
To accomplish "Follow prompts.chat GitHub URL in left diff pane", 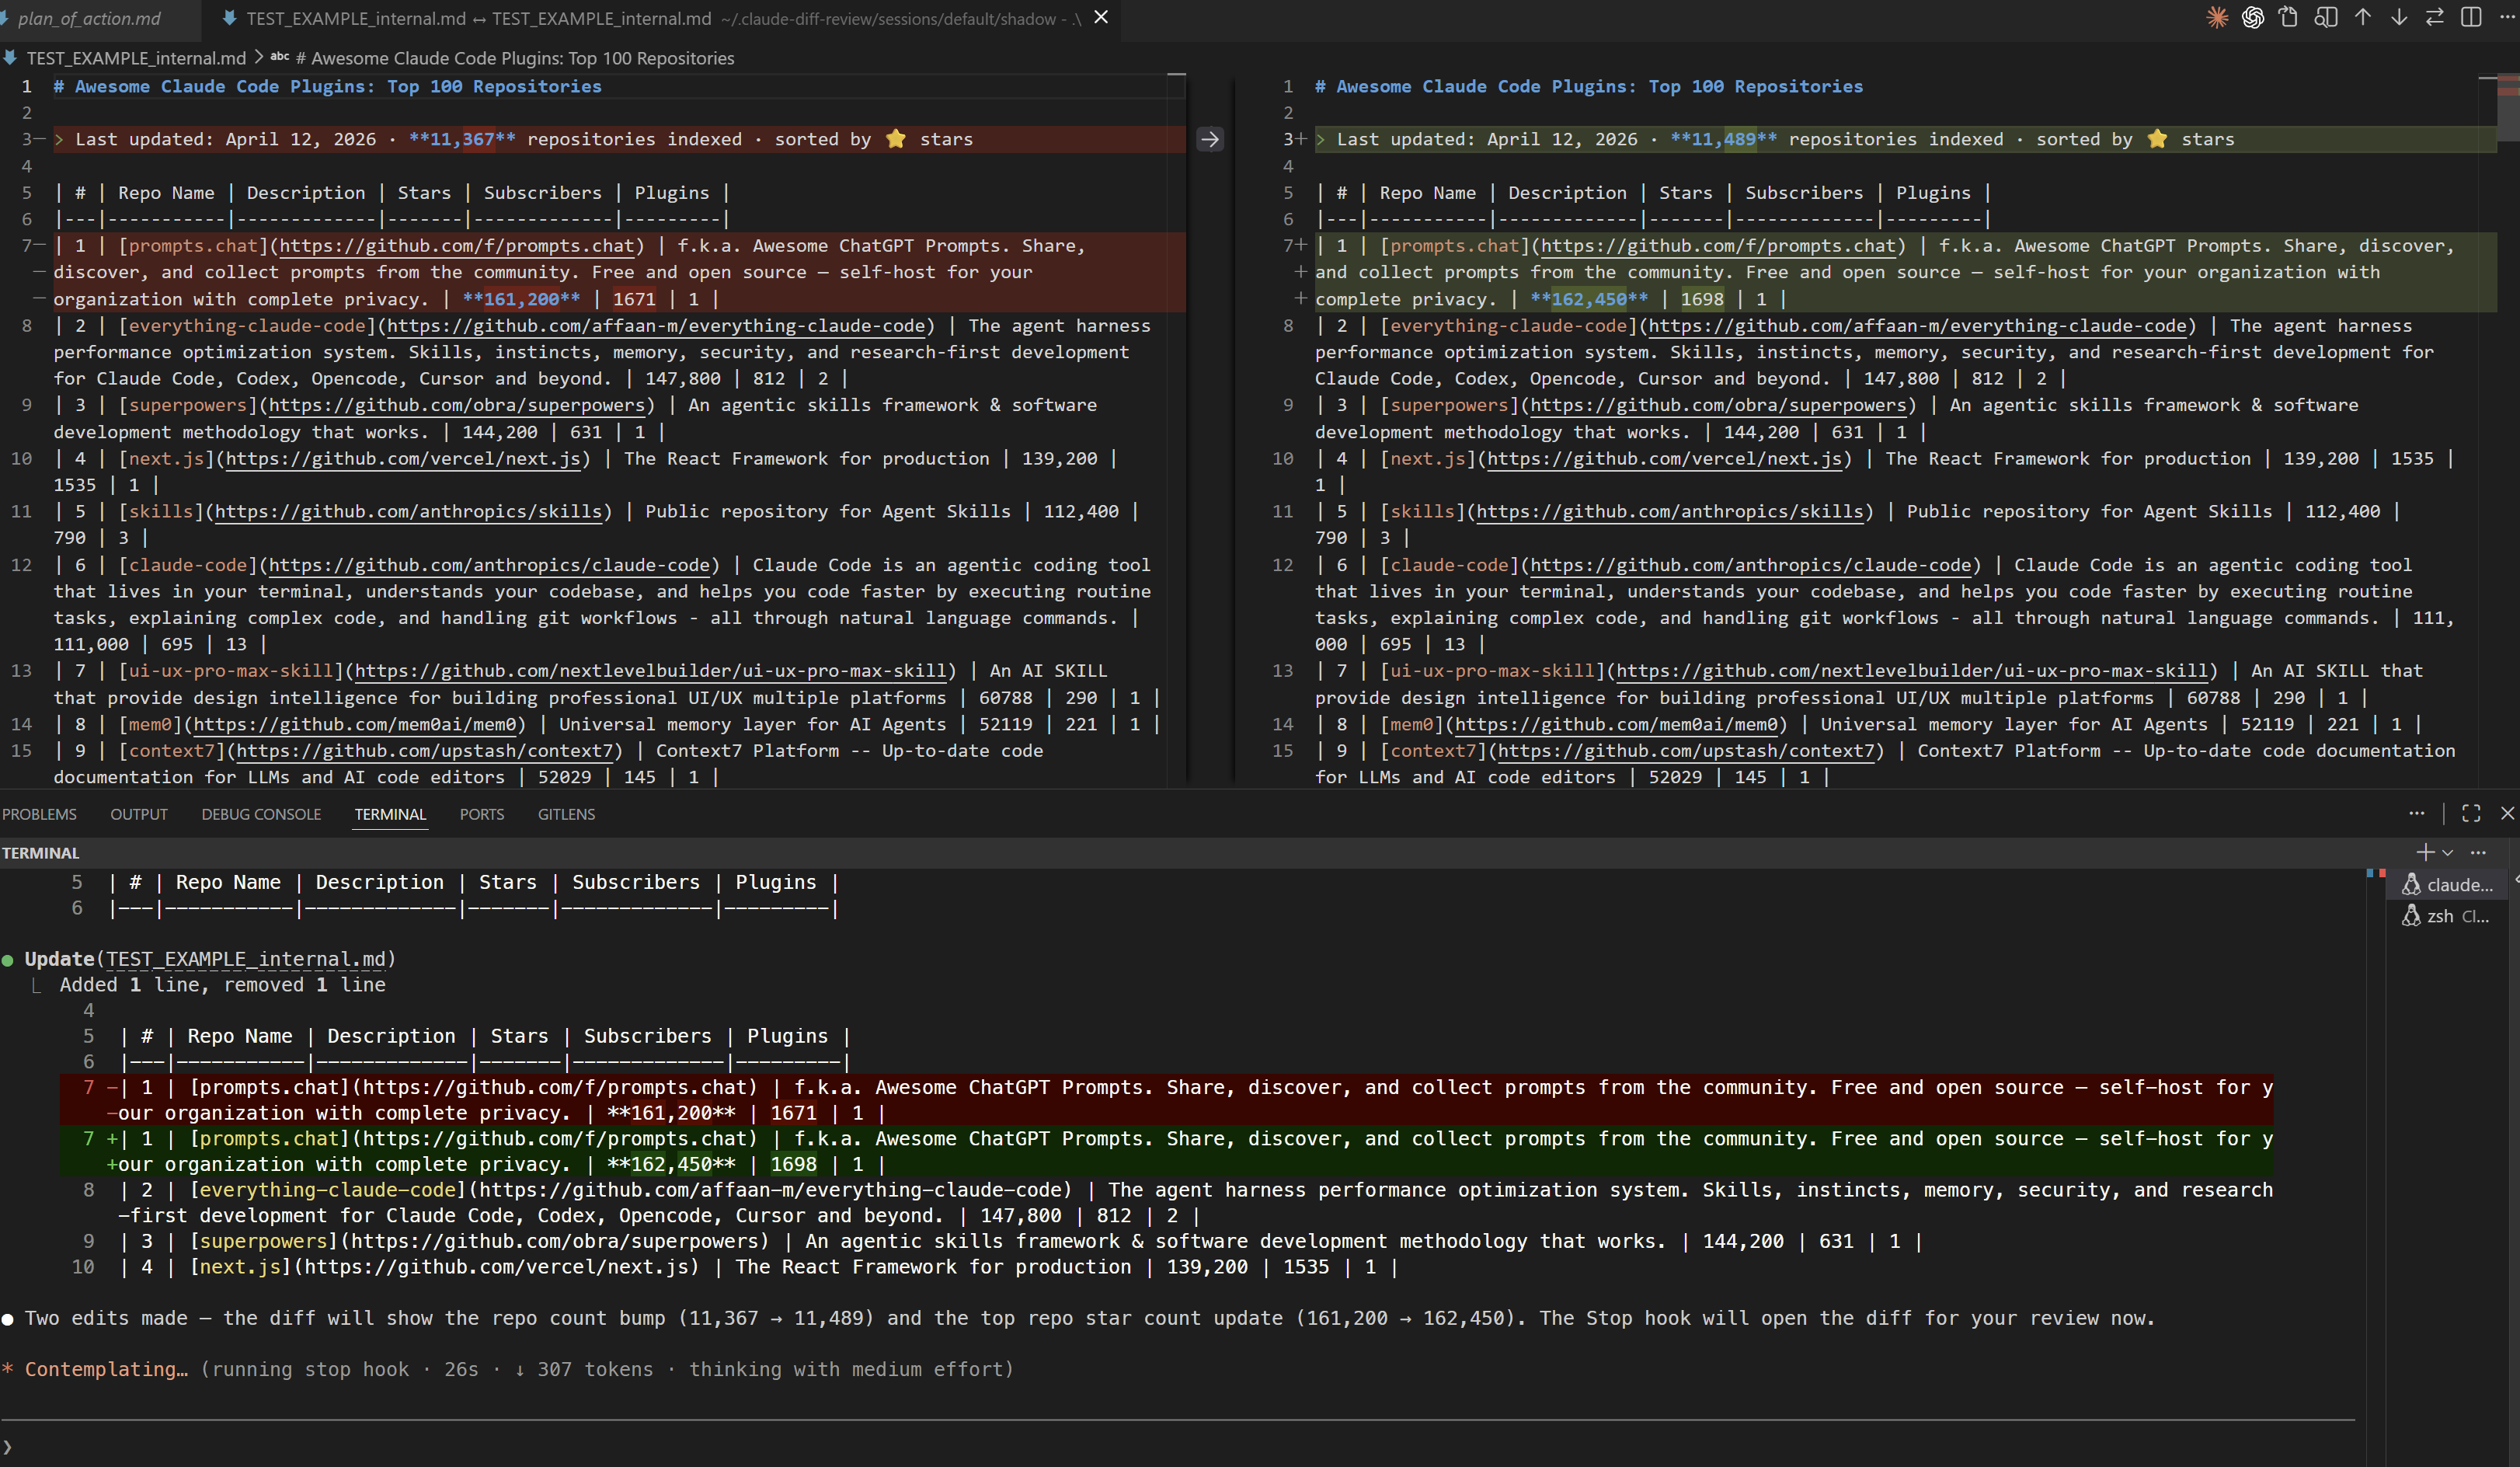I will [x=458, y=246].
